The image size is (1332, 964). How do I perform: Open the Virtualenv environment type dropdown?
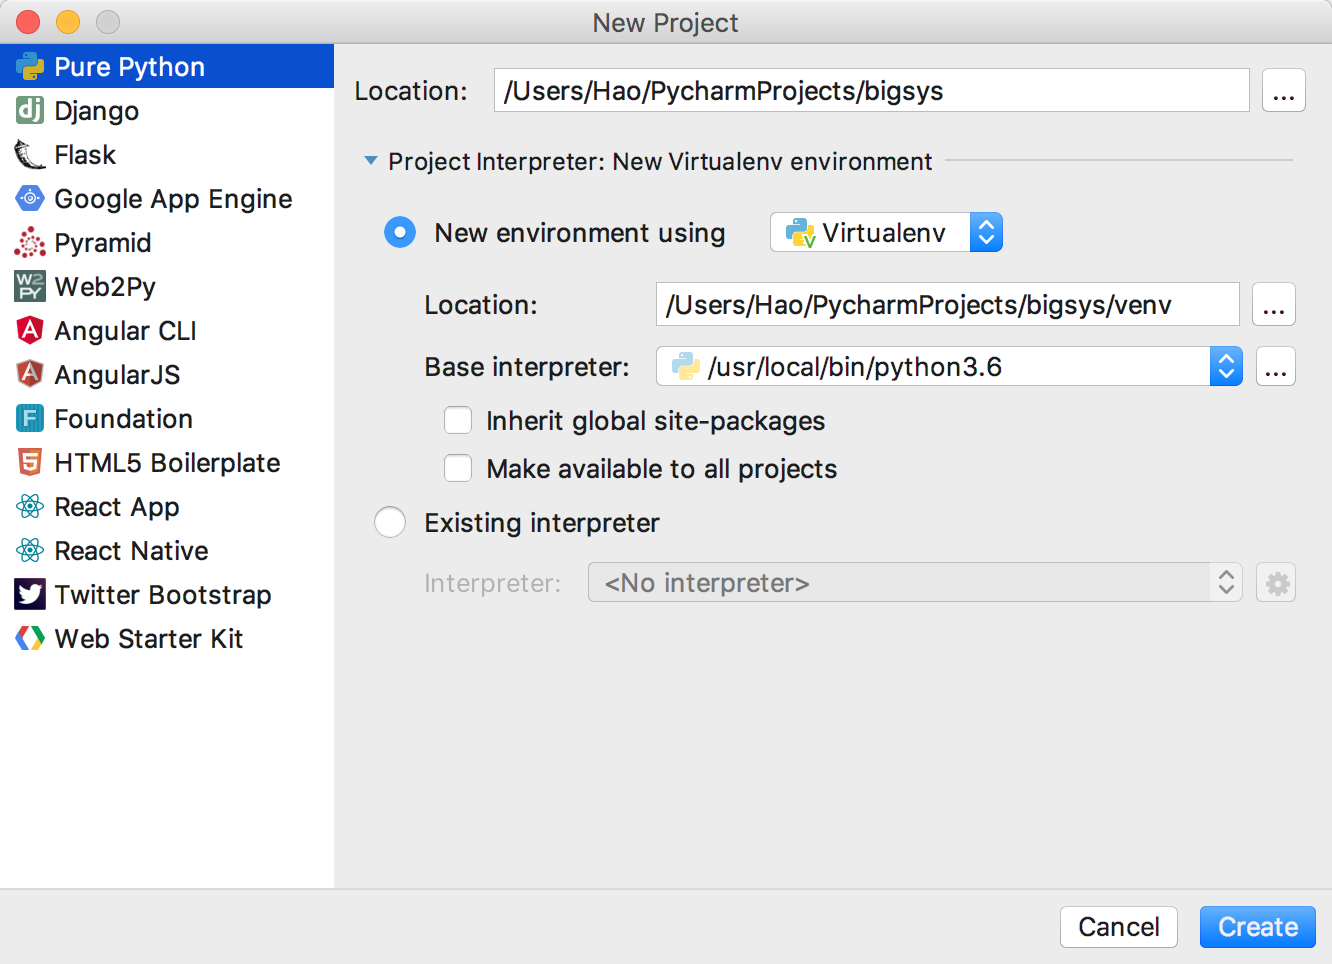(x=886, y=233)
